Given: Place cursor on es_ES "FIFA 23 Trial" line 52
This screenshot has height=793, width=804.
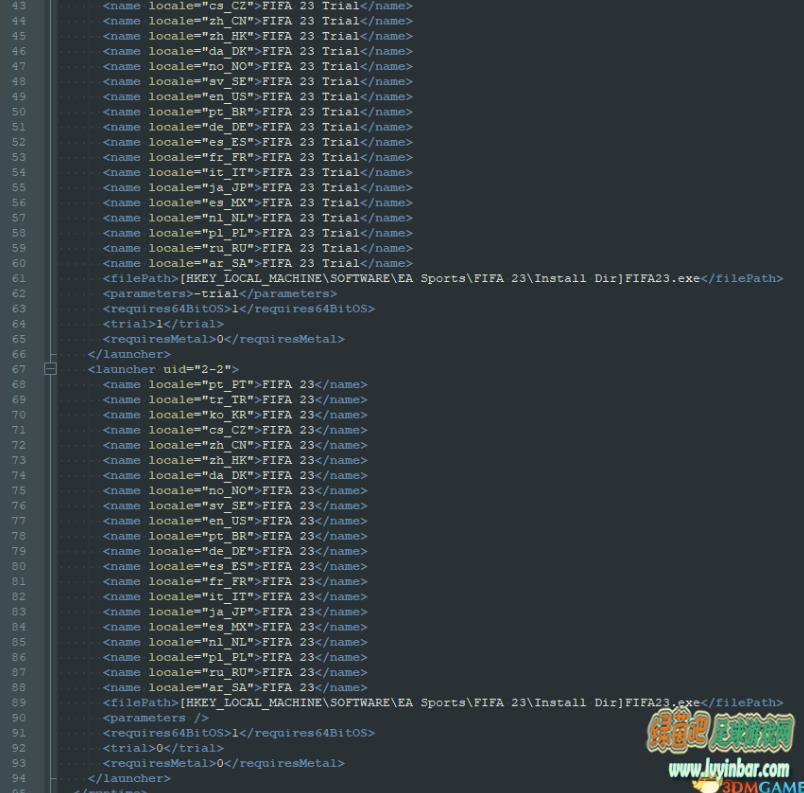Looking at the screenshot, I should (258, 142).
